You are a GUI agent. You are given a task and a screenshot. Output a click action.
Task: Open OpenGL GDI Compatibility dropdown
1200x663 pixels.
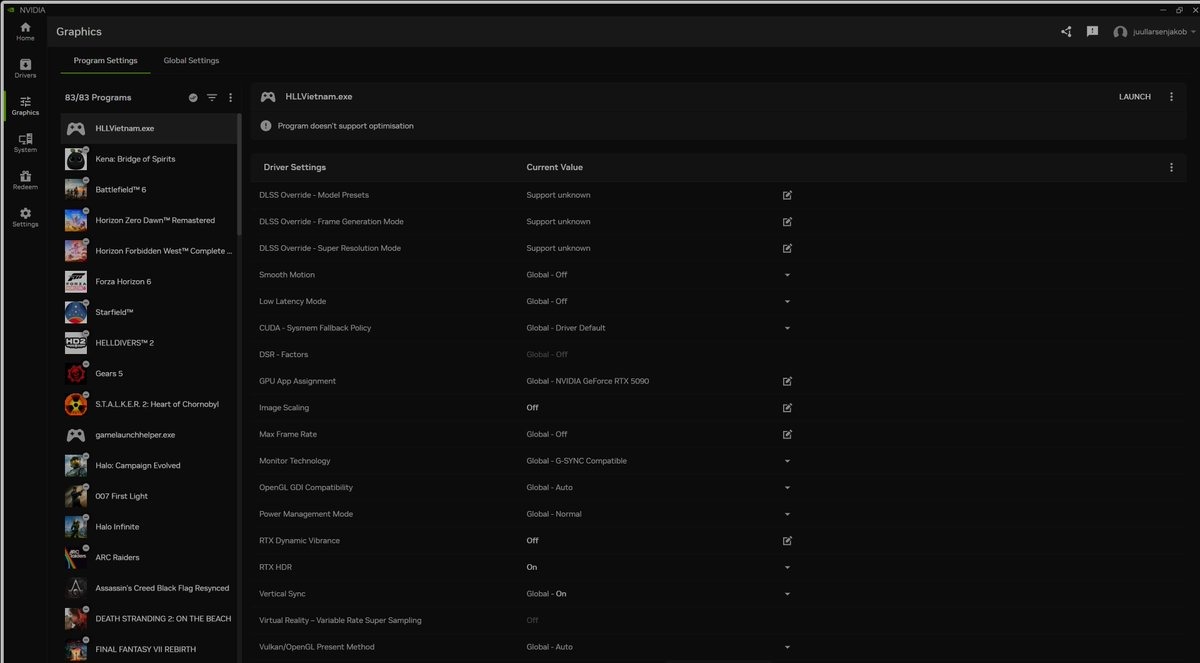click(787, 488)
